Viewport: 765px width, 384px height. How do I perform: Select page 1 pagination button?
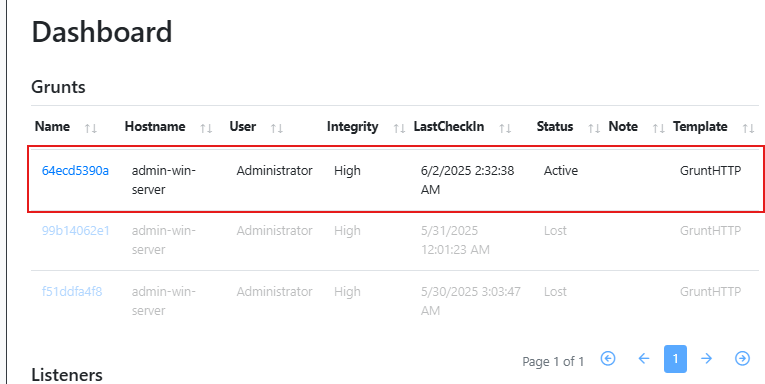[675, 359]
